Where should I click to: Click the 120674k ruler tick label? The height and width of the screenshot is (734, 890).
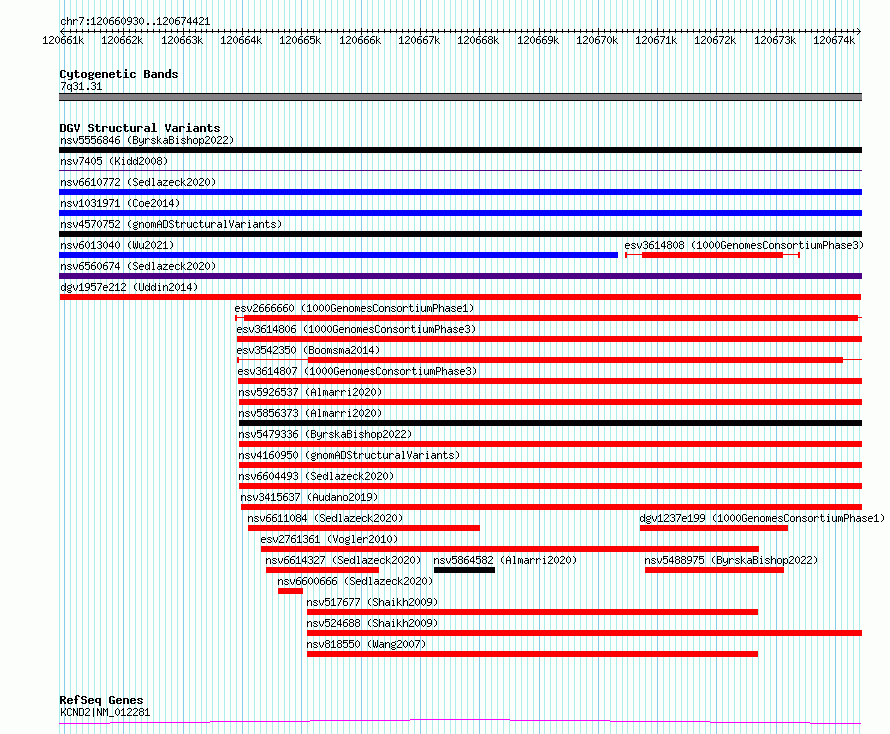coord(834,40)
